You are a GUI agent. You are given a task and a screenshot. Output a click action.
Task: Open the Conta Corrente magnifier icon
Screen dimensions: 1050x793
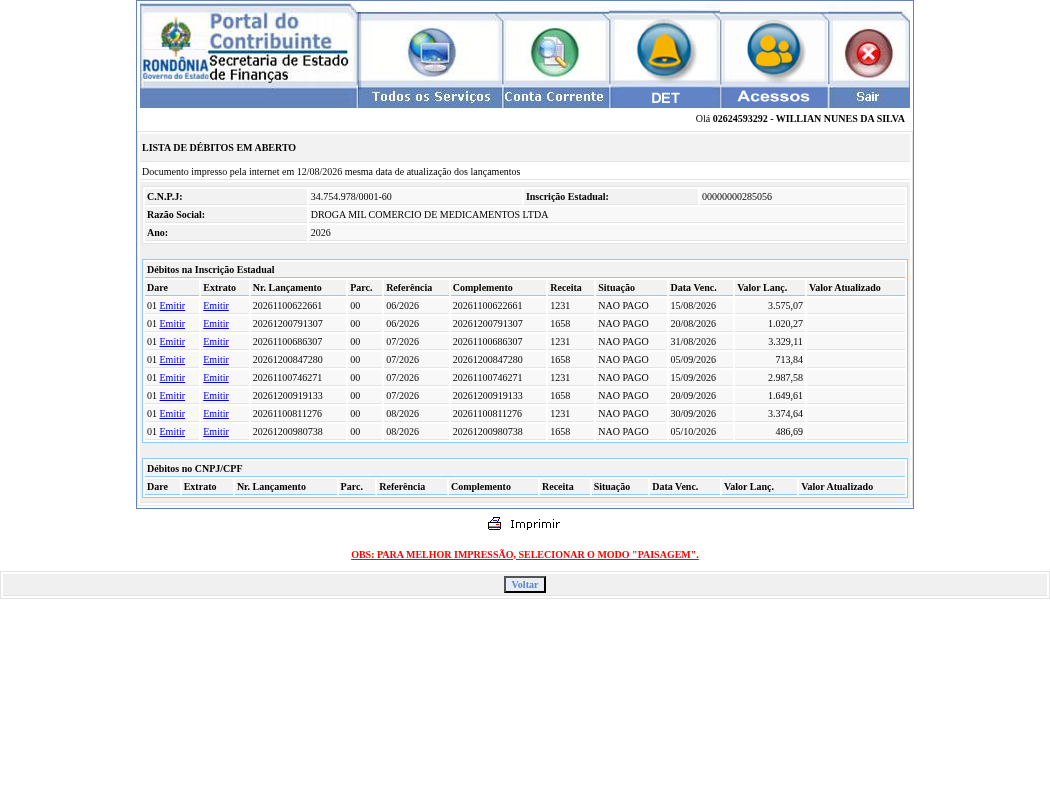[x=554, y=52]
